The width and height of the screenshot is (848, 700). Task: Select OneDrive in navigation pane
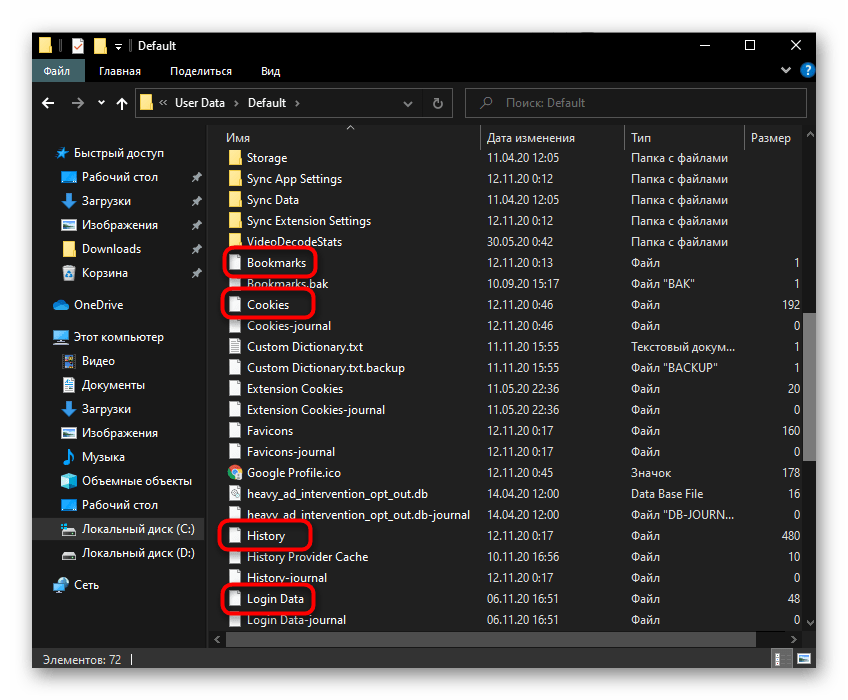(98, 305)
